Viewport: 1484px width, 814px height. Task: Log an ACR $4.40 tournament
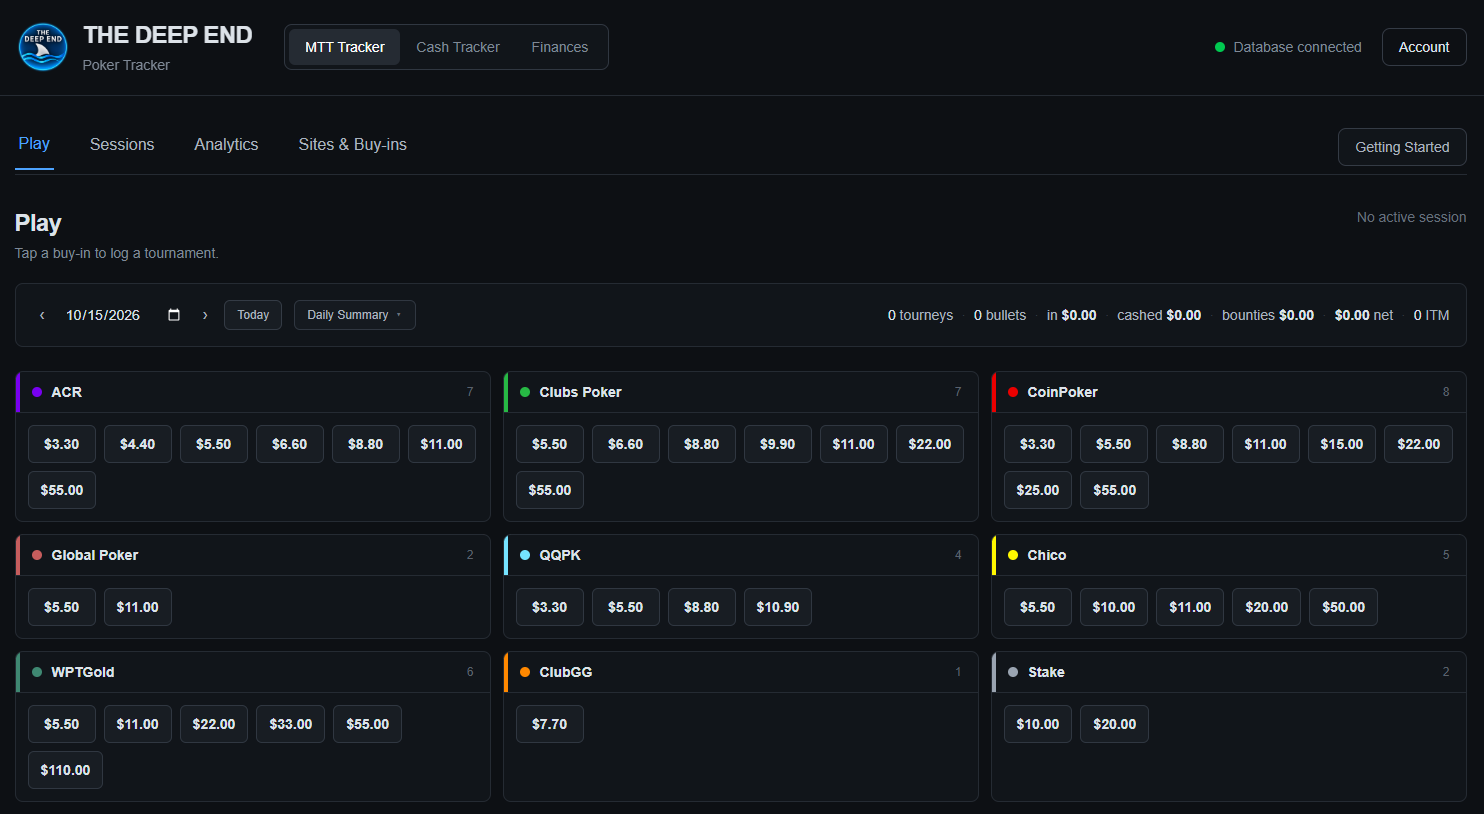click(x=138, y=444)
